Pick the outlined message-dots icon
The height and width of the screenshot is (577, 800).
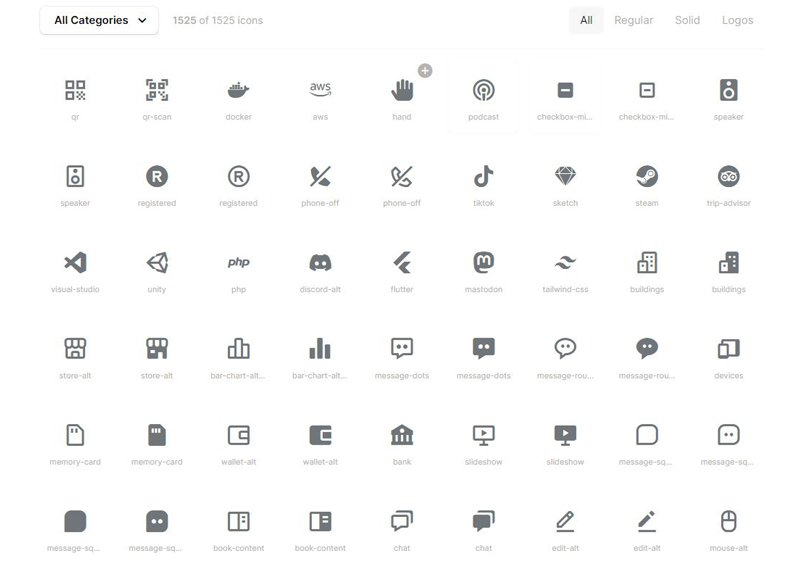pyautogui.click(x=402, y=348)
